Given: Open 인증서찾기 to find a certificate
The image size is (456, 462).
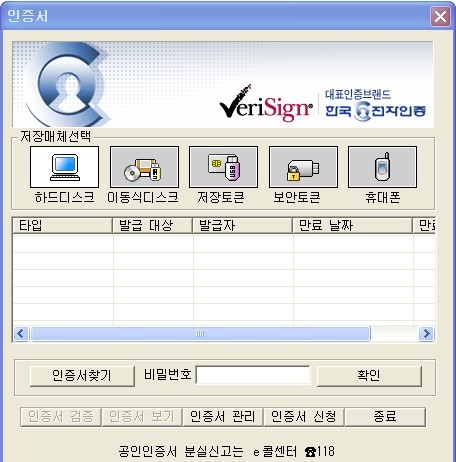Looking at the screenshot, I should click(x=82, y=376).
